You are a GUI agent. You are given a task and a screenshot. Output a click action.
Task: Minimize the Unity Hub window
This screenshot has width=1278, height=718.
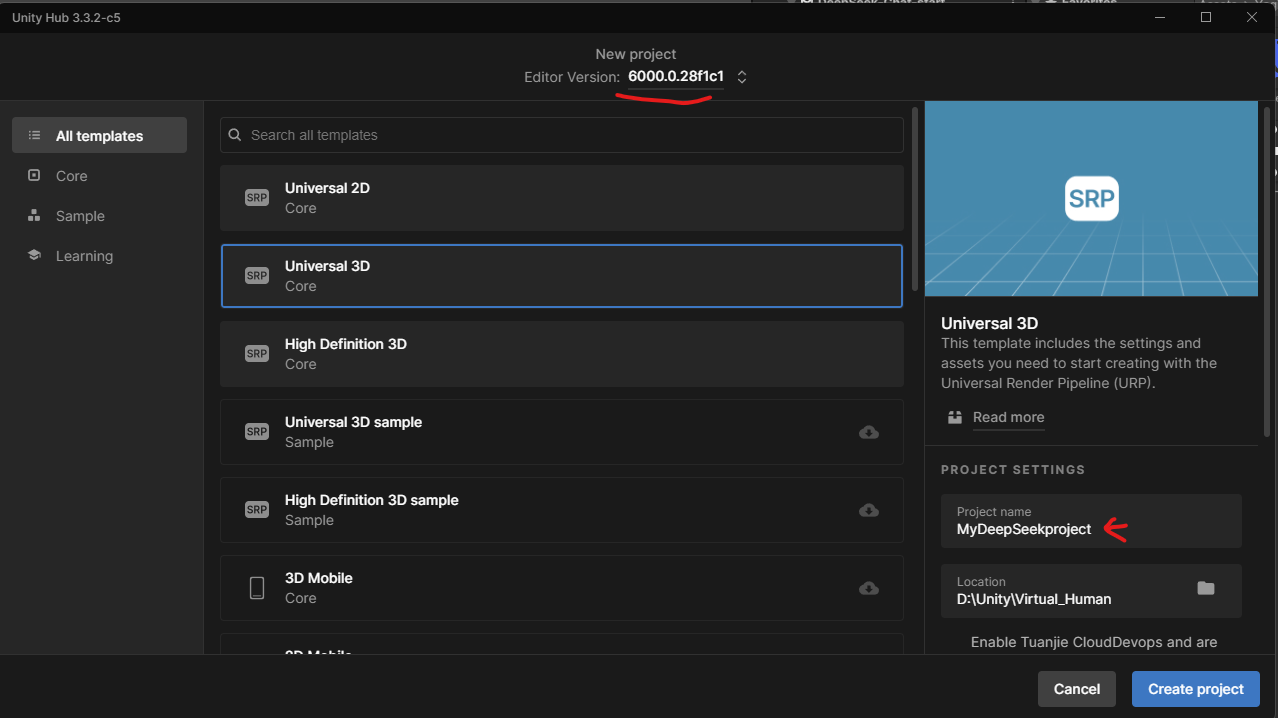1161,17
